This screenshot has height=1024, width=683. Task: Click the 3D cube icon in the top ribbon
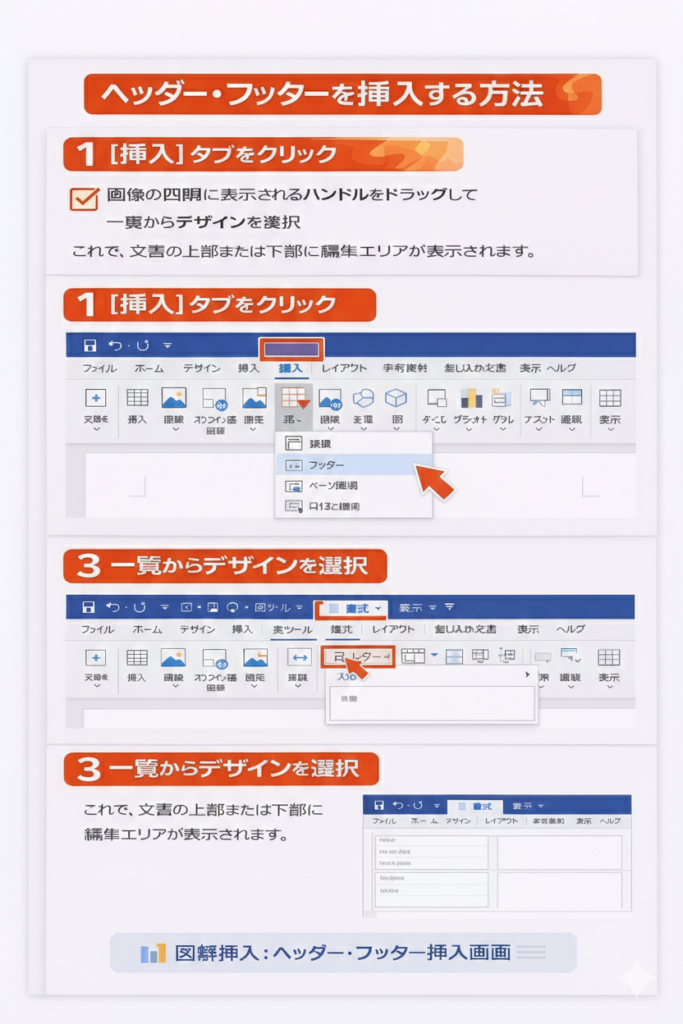click(396, 398)
